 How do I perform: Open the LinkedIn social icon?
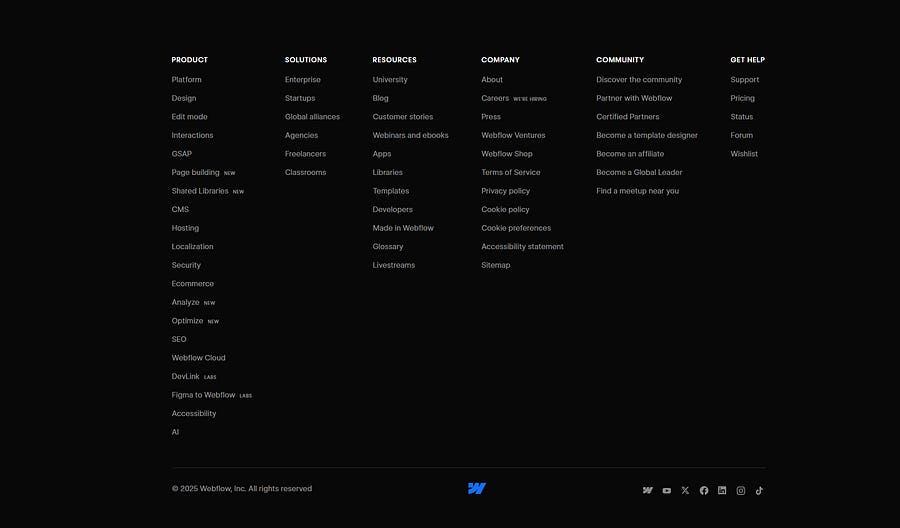tap(722, 490)
